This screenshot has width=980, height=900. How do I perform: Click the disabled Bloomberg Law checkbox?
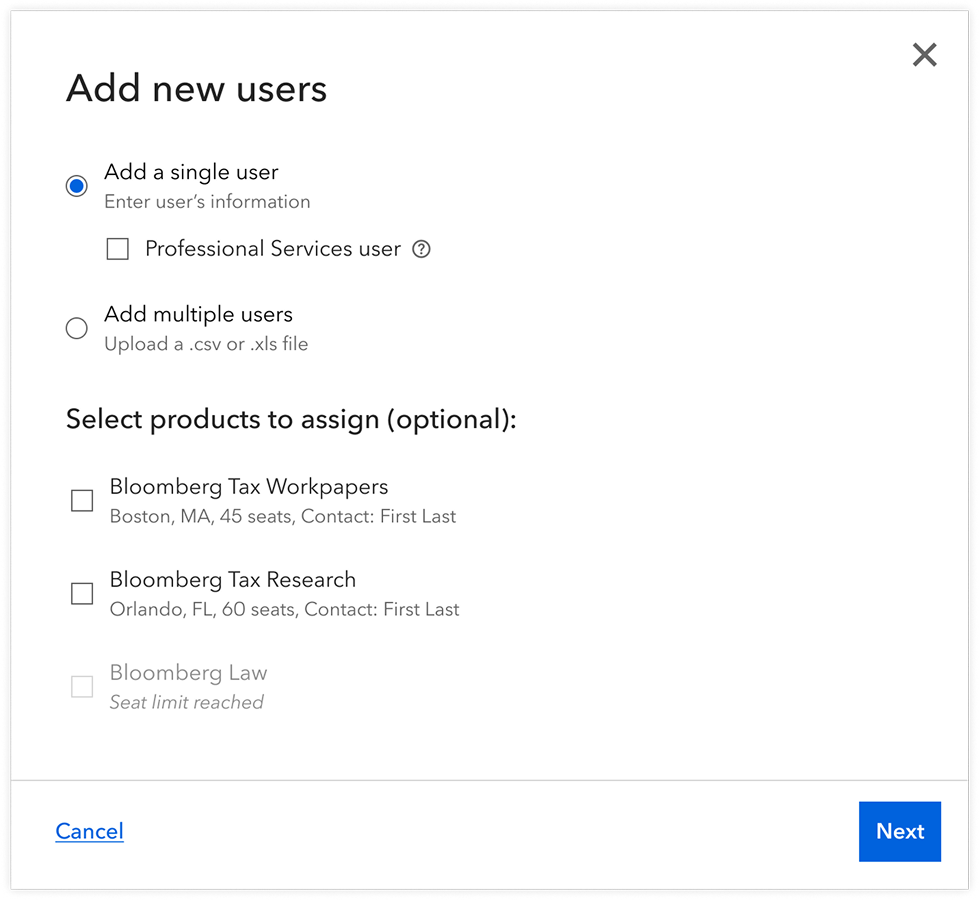[82, 686]
